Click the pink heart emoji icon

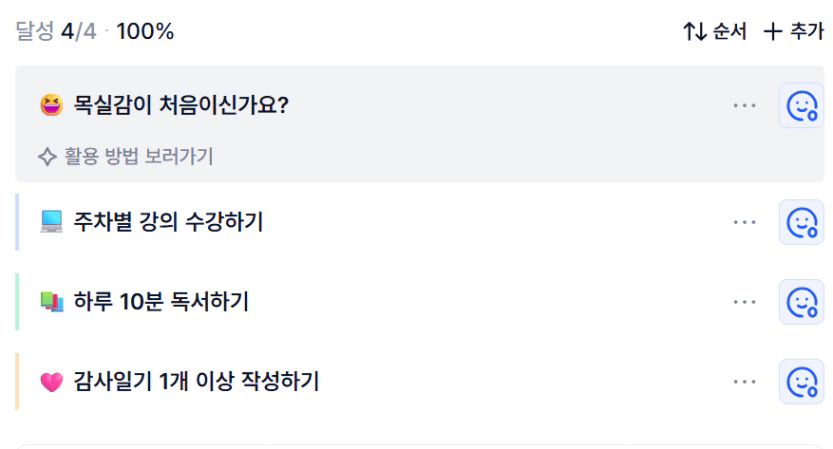tap(51, 381)
